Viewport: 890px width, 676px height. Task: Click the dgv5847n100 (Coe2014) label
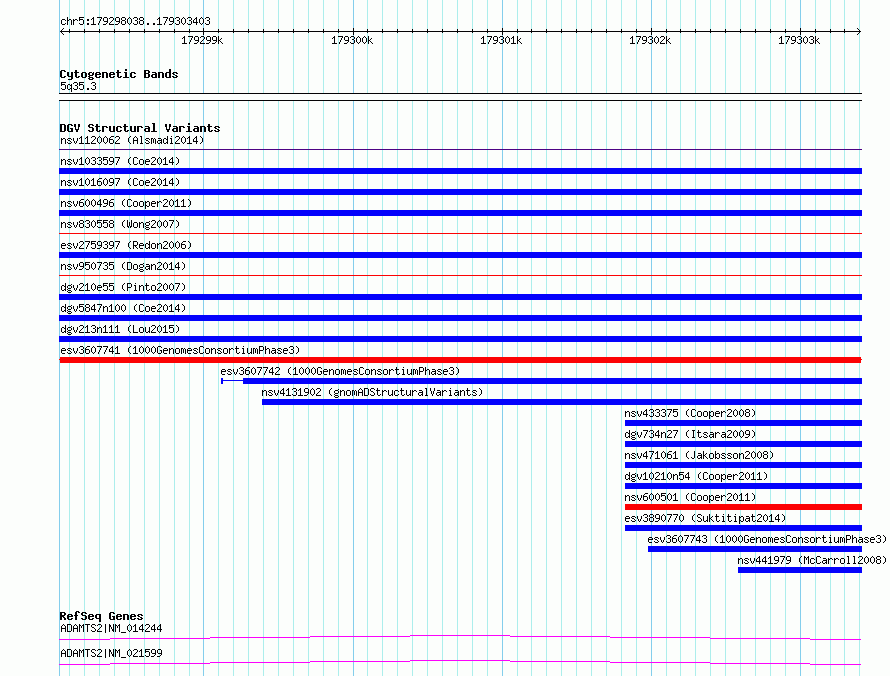[x=123, y=308]
